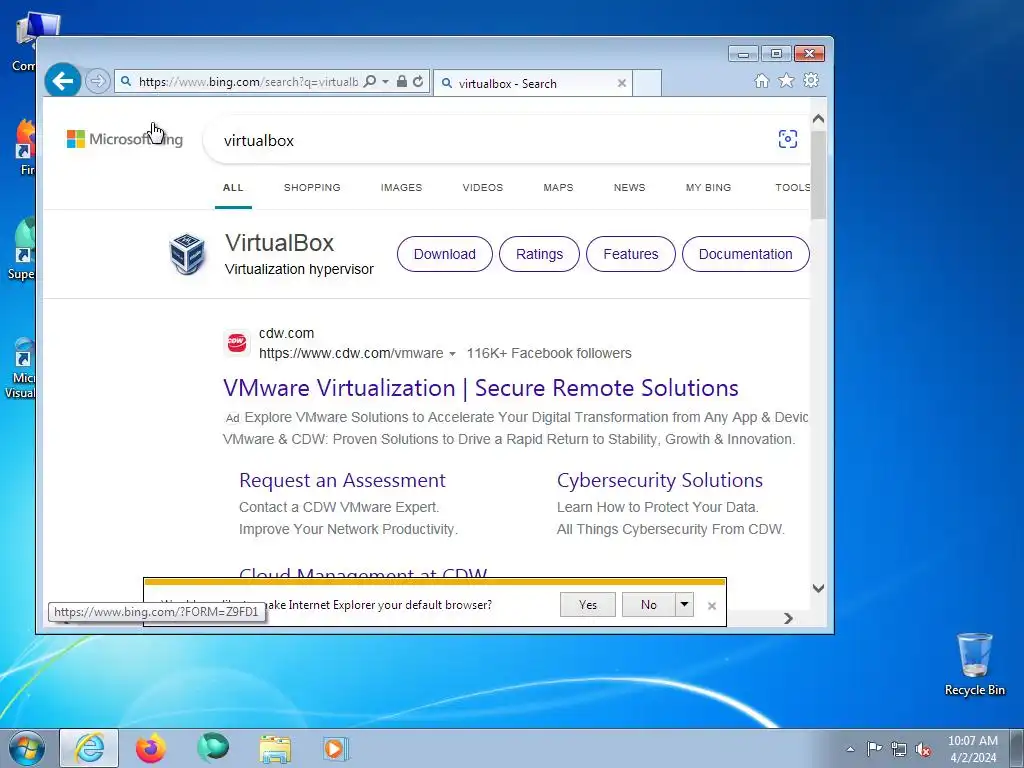Open the Cybersecurity Solutions link

(x=660, y=480)
